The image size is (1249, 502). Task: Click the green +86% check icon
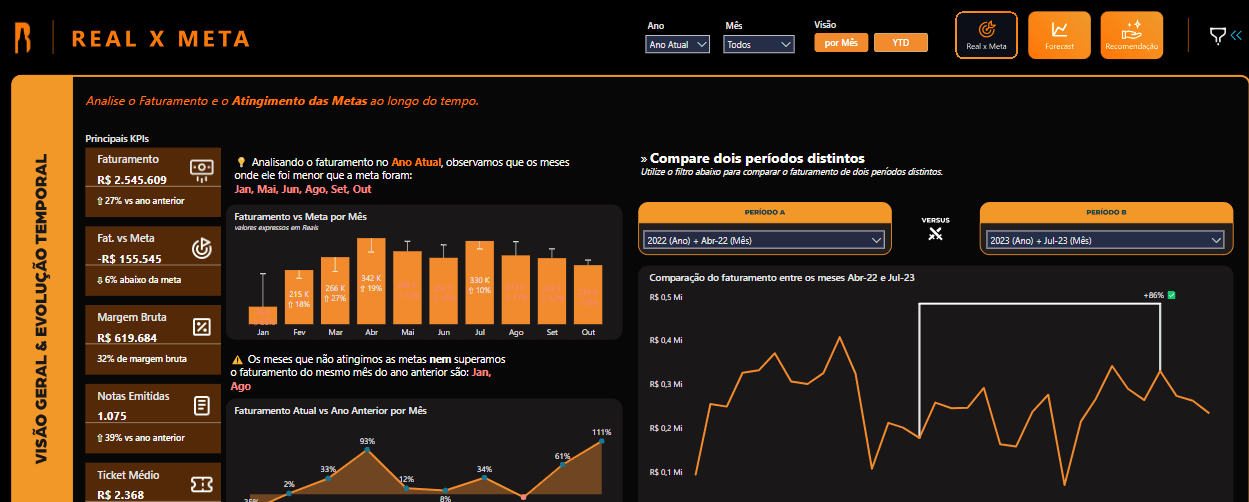[x=1171, y=296]
